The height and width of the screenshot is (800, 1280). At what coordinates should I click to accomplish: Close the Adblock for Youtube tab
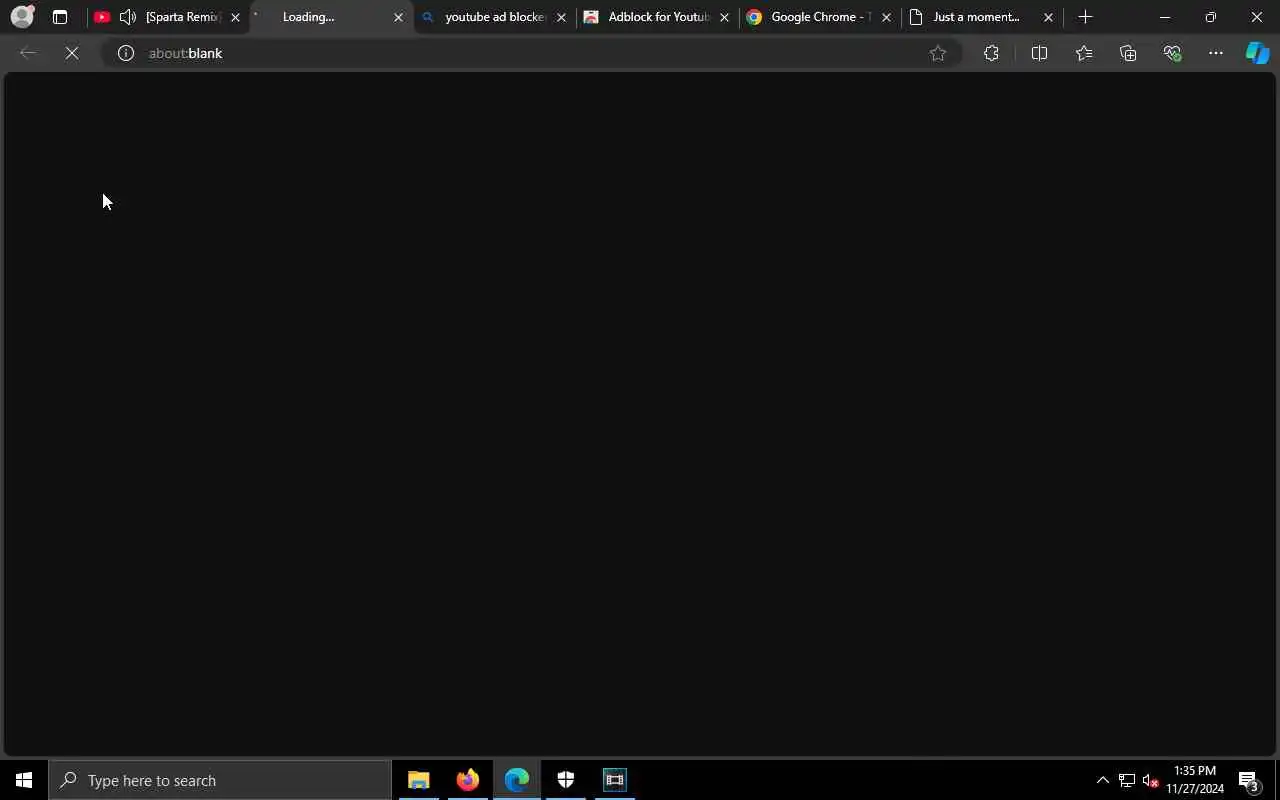(x=724, y=17)
